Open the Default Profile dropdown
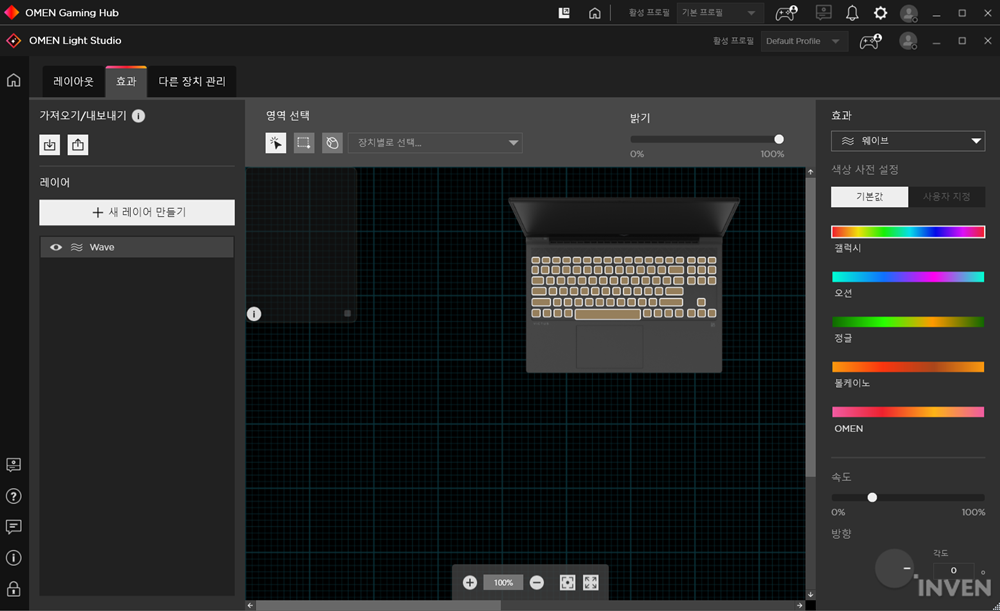1000x611 pixels. pos(804,41)
